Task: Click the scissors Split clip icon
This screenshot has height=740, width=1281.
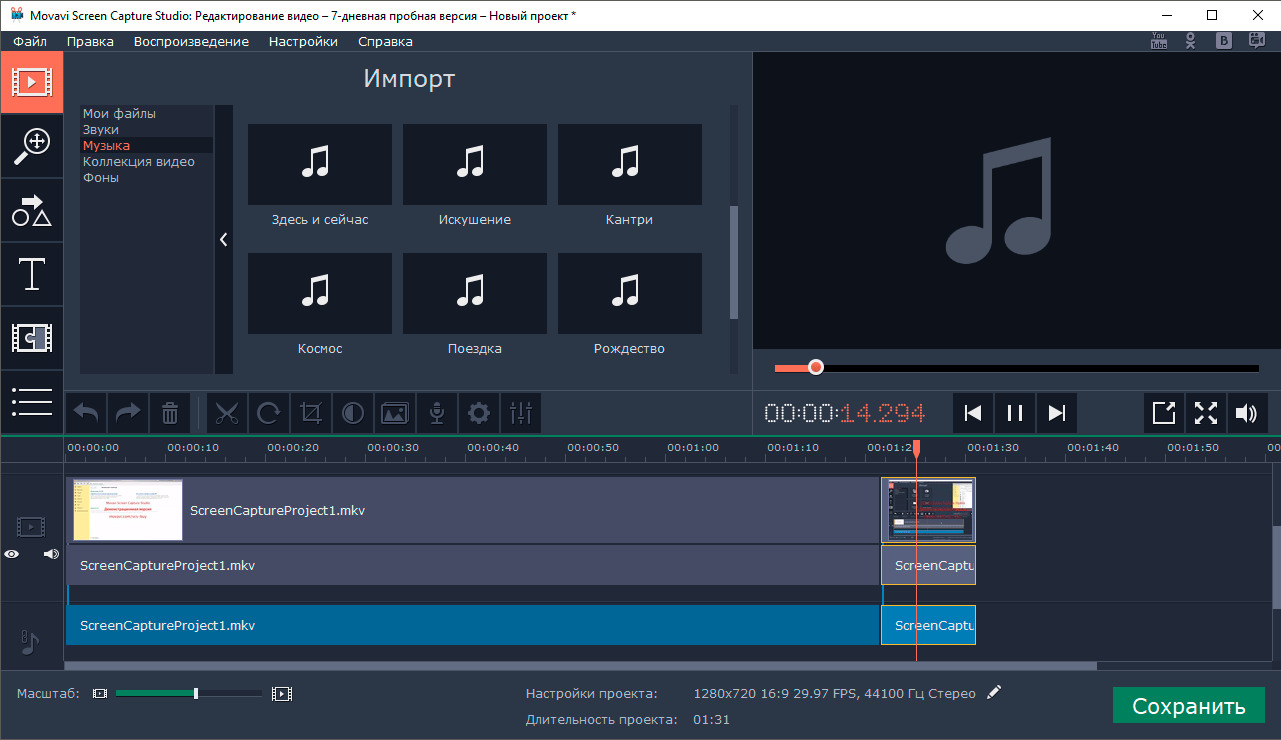Action: pyautogui.click(x=228, y=413)
